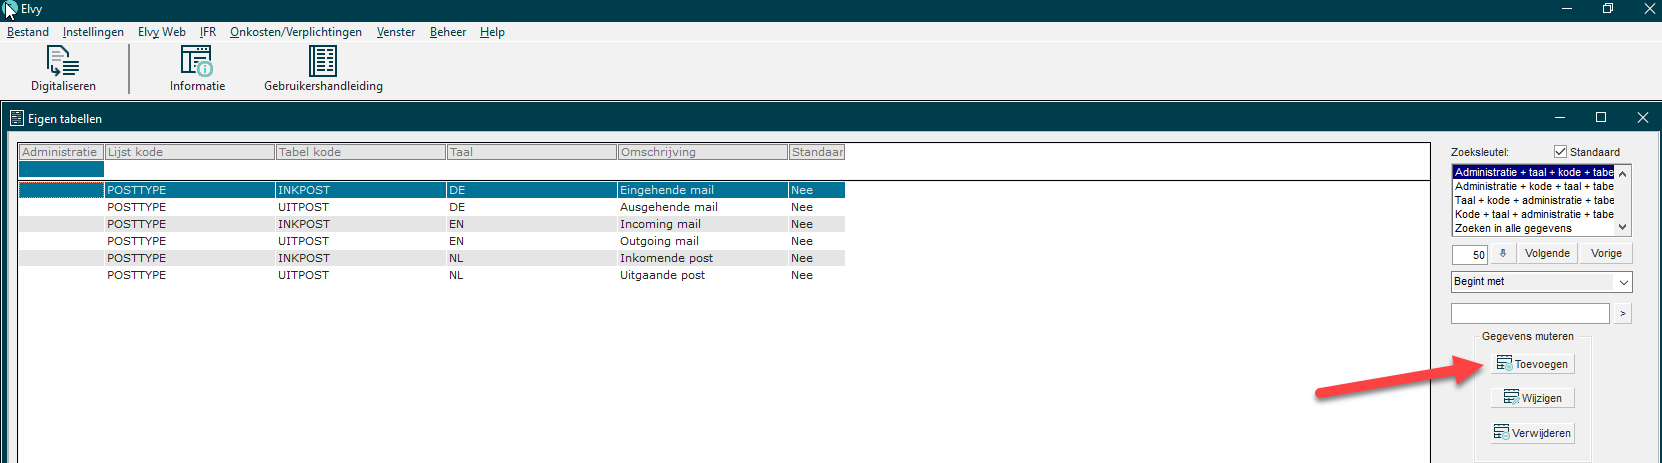The image size is (1662, 463).
Task: Open the Bestand menu
Action: coord(27,32)
